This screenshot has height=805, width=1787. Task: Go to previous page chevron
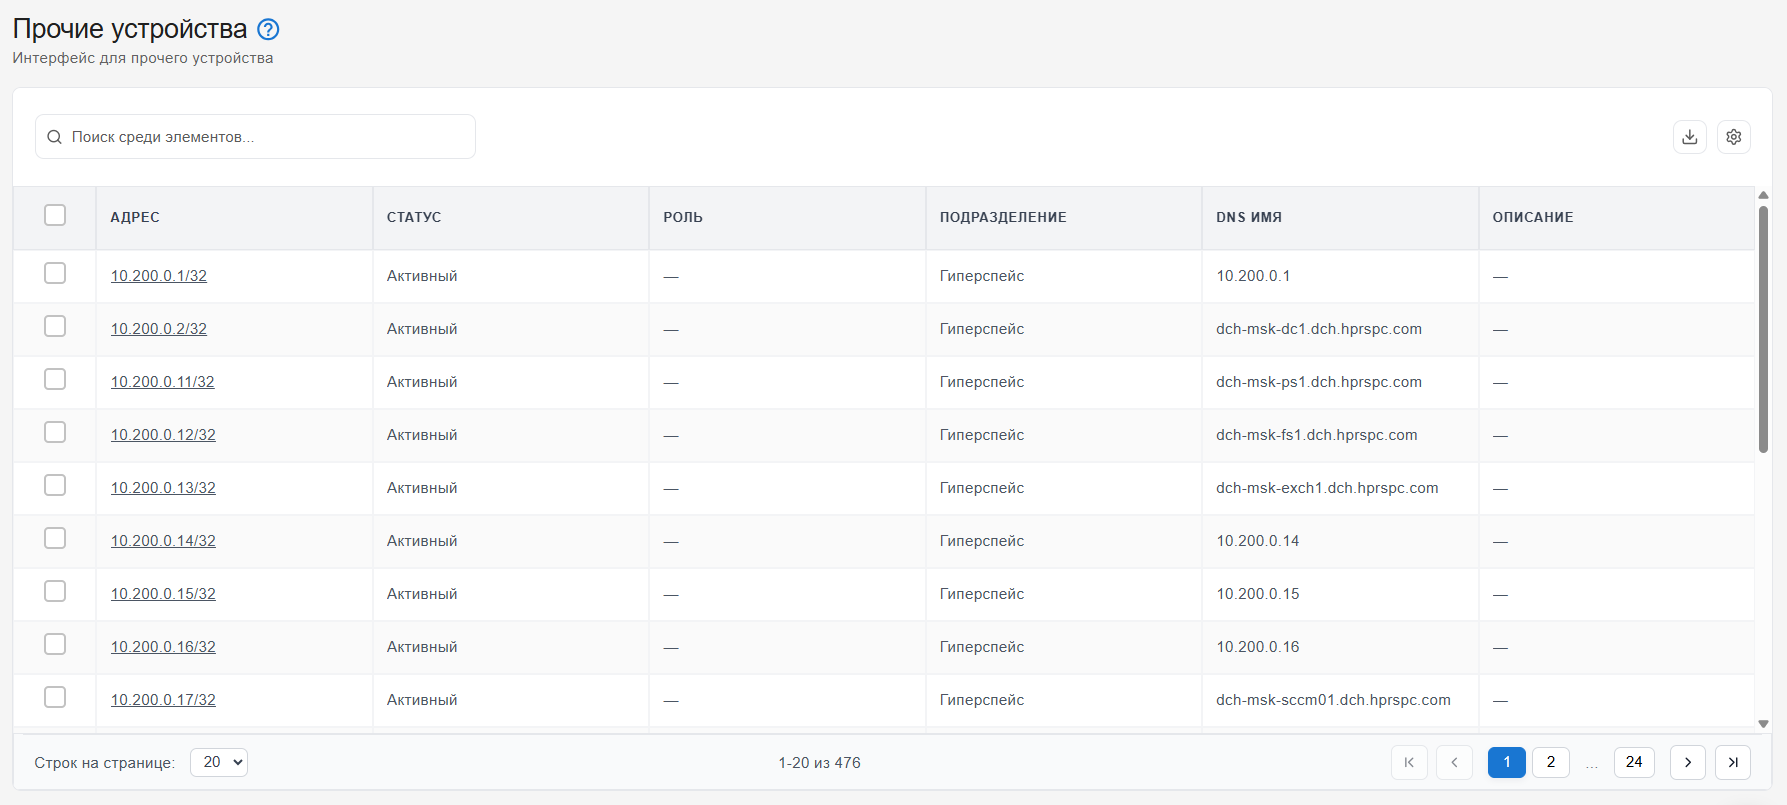(x=1454, y=762)
